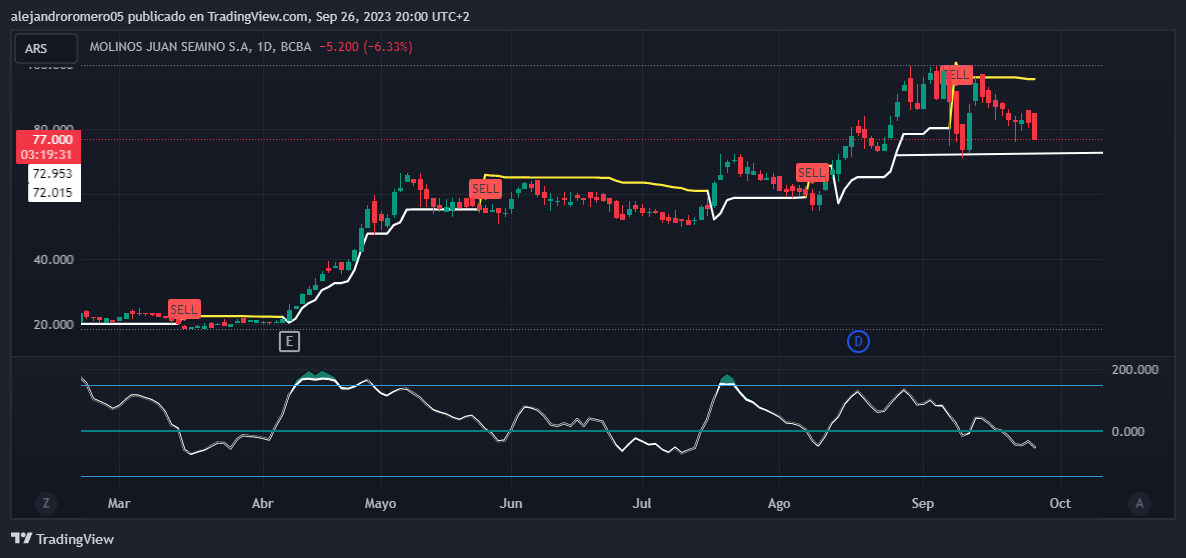Select the SELL signal label in September

(x=957, y=74)
